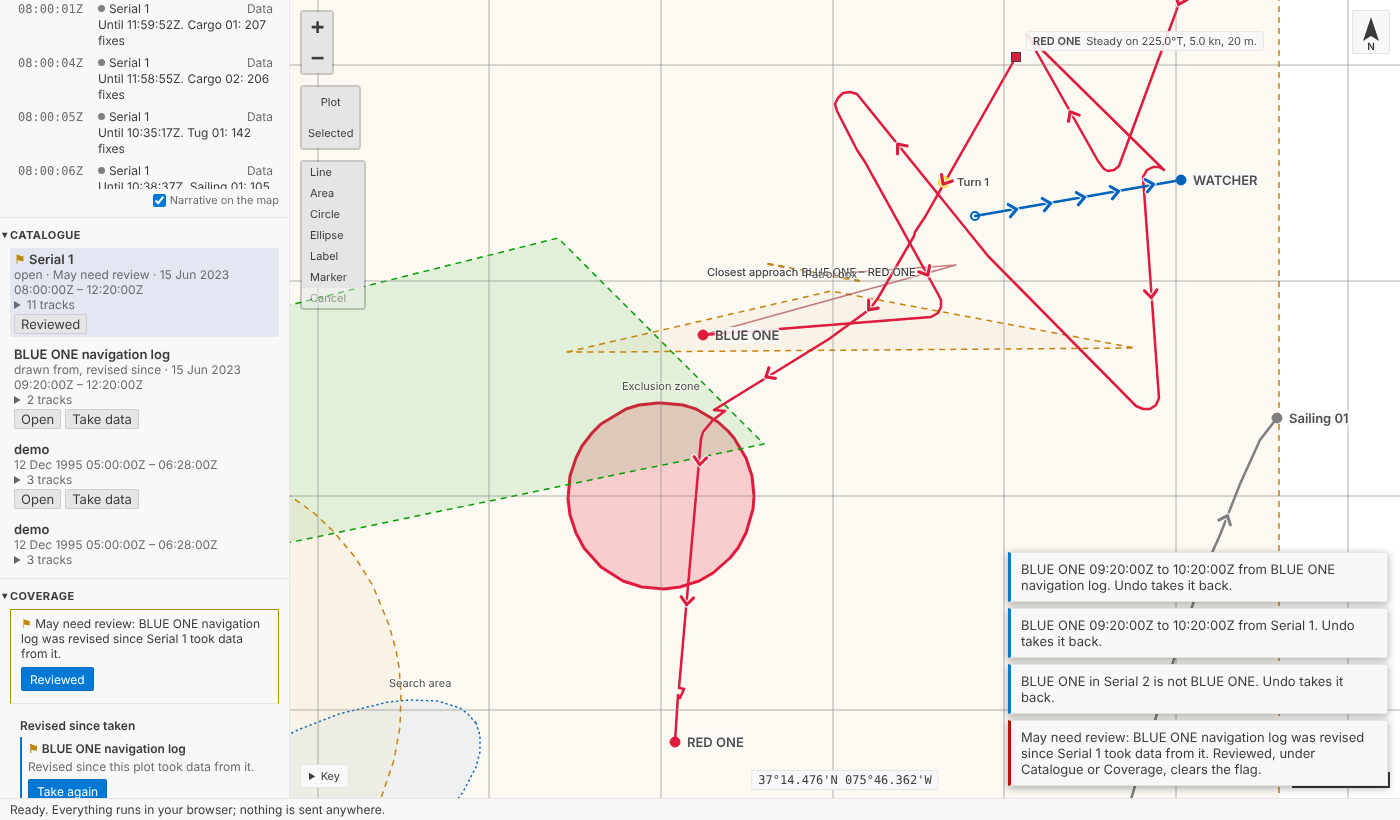Expand 11 tracks under Serial 1

pyautogui.click(x=44, y=305)
